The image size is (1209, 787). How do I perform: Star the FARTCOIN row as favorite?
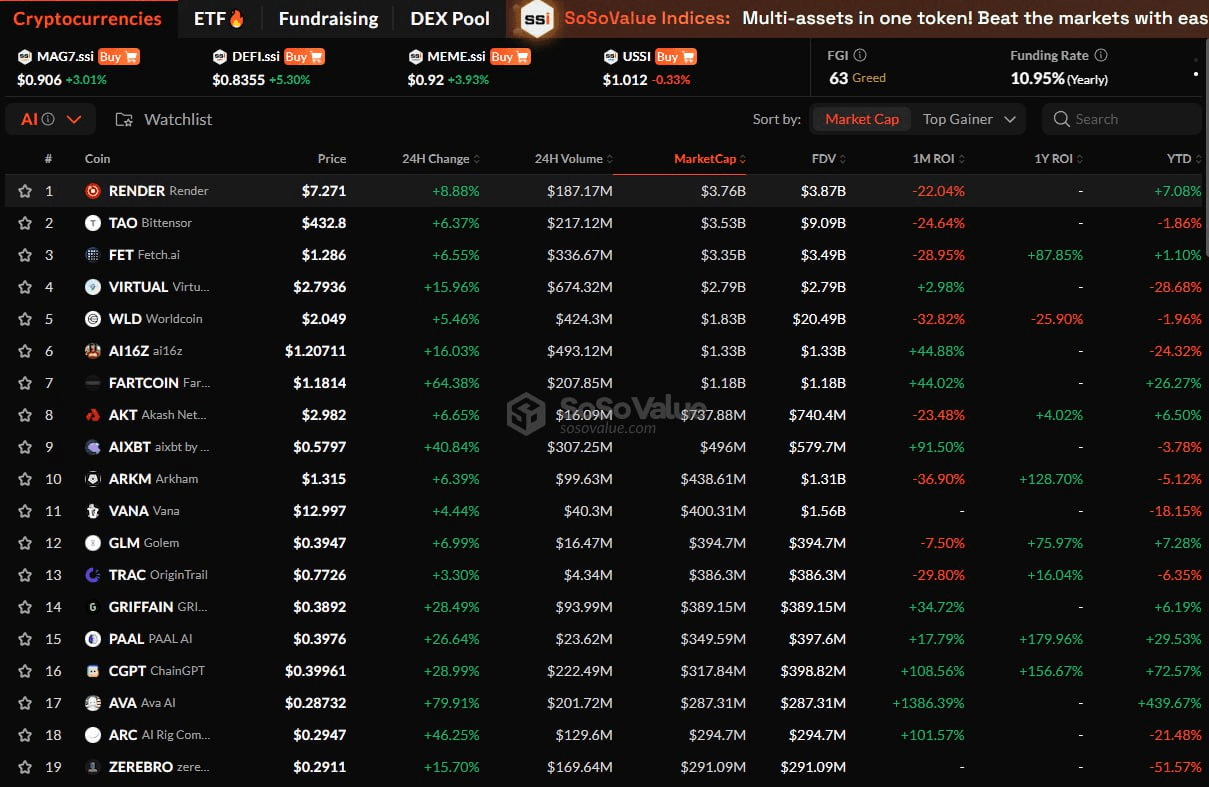coord(25,383)
